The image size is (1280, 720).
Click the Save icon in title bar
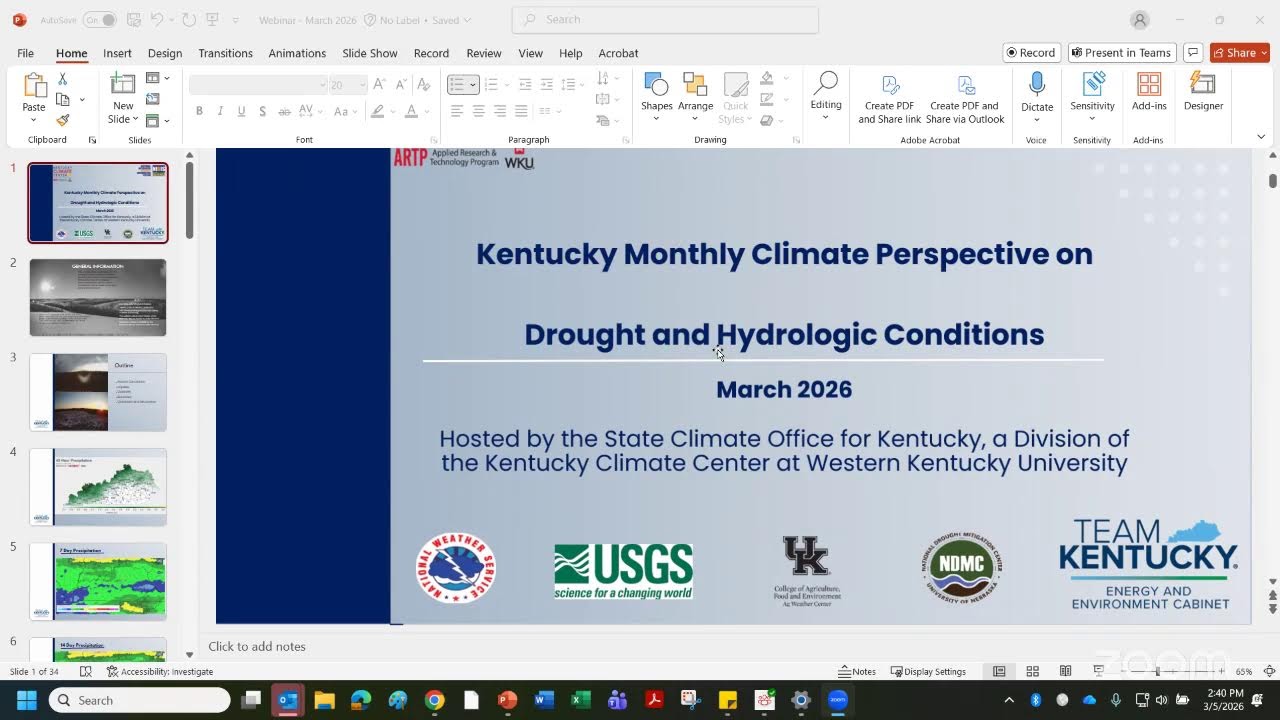[x=134, y=20]
